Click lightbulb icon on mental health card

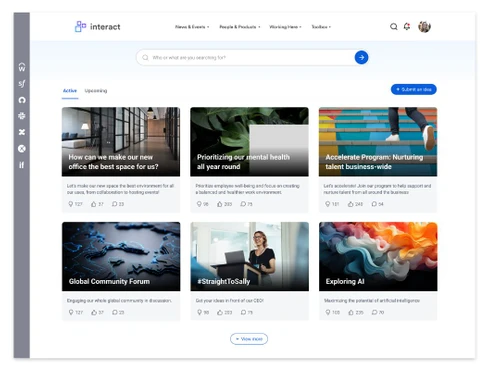[199, 204]
